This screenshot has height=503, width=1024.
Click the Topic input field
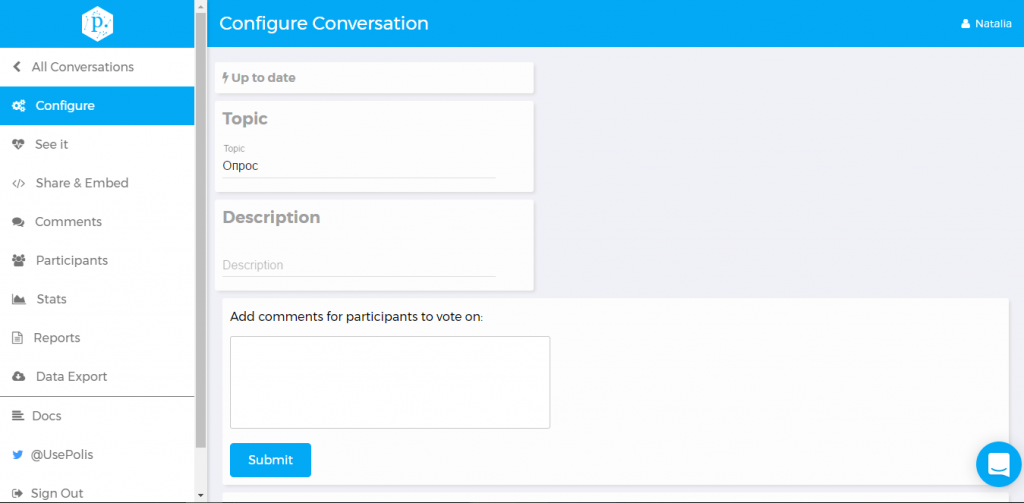coord(359,166)
